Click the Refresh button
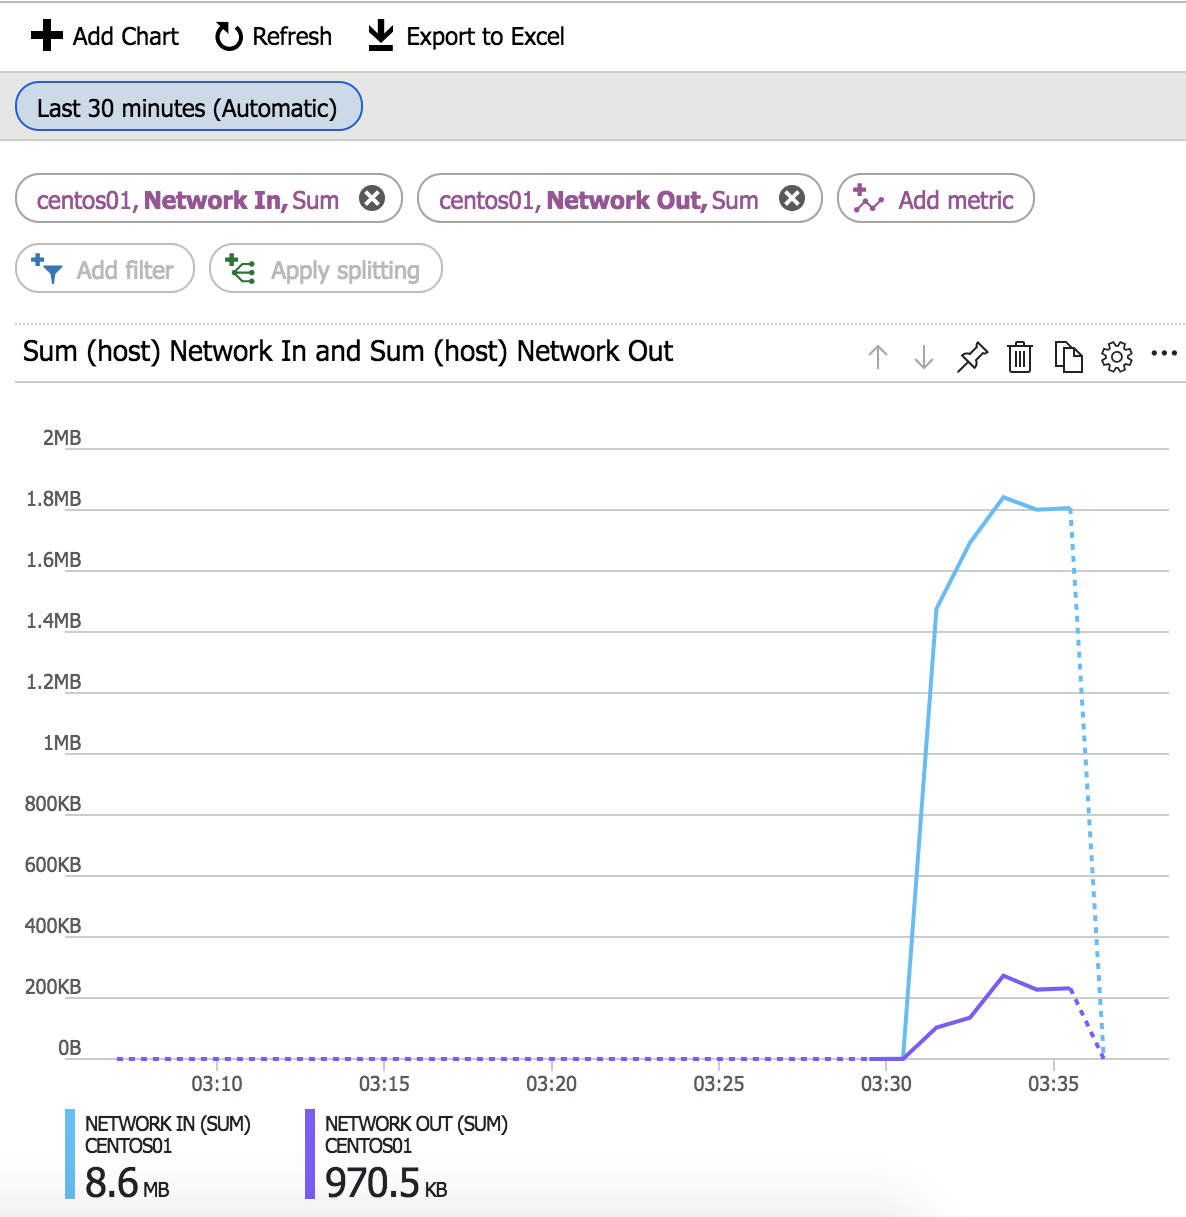 tap(273, 36)
